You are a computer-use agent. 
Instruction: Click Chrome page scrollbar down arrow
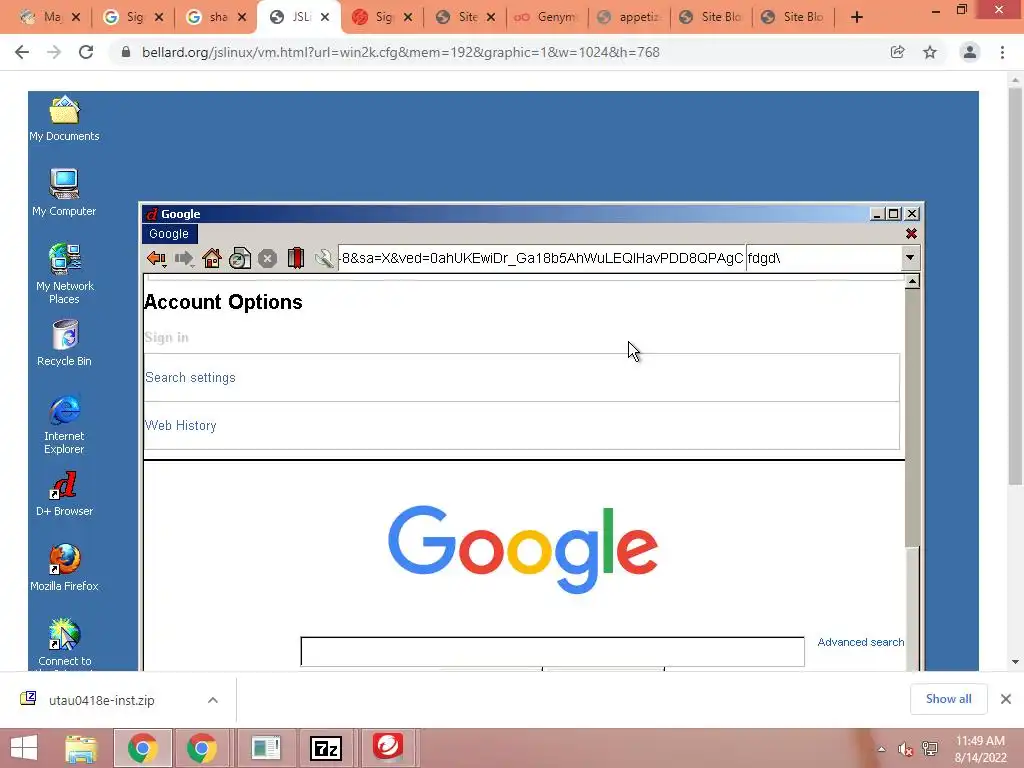pyautogui.click(x=1015, y=662)
